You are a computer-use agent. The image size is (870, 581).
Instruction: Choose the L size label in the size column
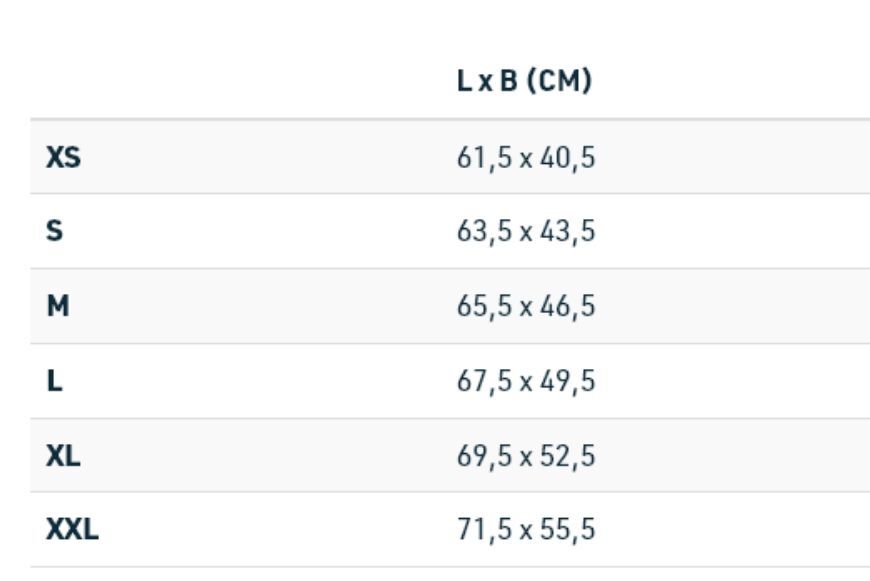point(54,381)
